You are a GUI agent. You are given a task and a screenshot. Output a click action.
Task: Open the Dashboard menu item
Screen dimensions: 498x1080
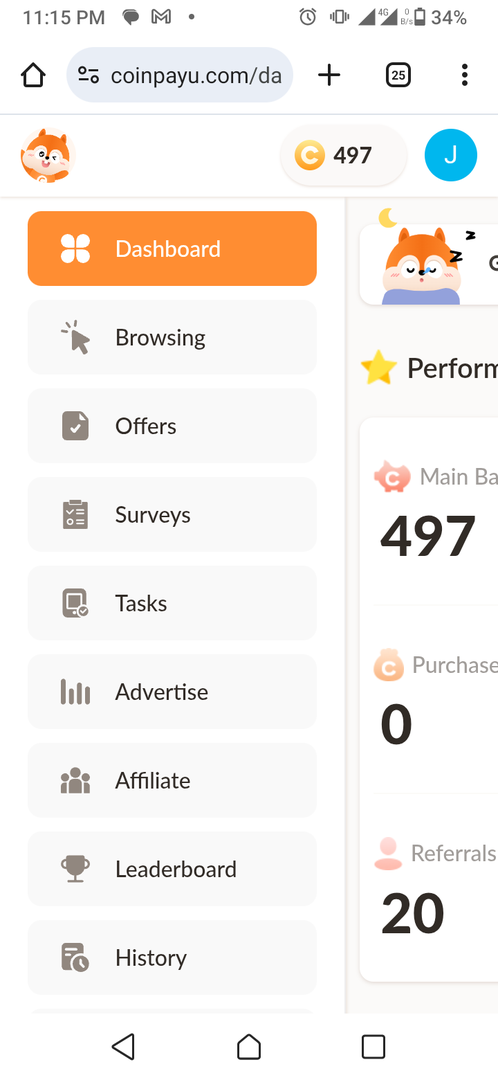172,249
